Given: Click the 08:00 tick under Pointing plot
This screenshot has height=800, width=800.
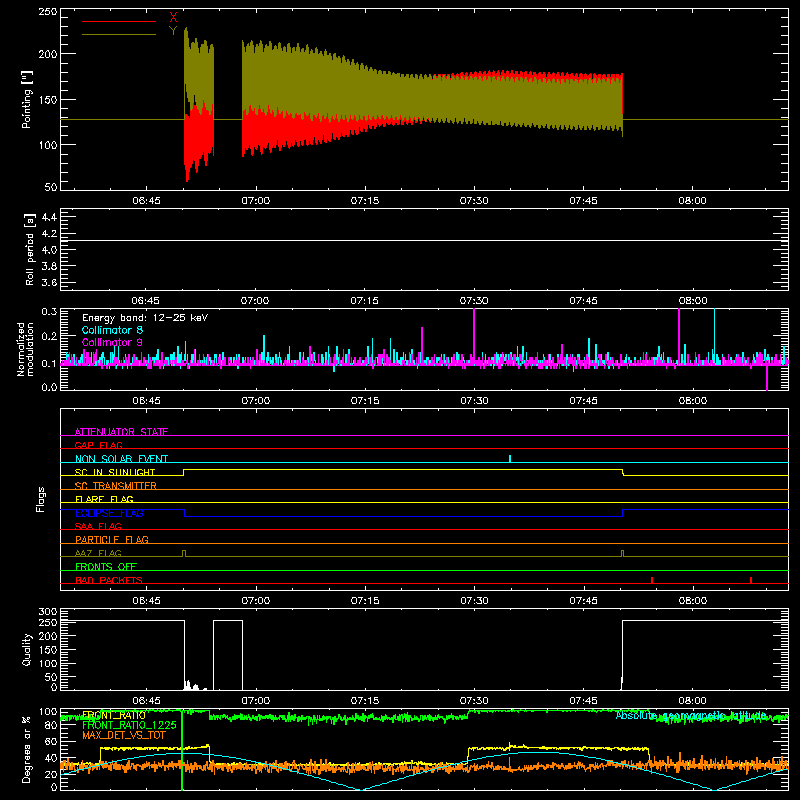Looking at the screenshot, I should 692,200.
